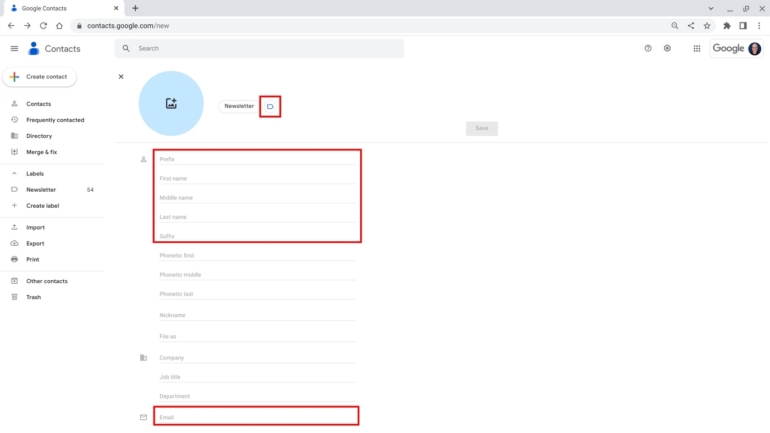The height and width of the screenshot is (433, 770).
Task: Close the new contact form
Action: coord(121,76)
